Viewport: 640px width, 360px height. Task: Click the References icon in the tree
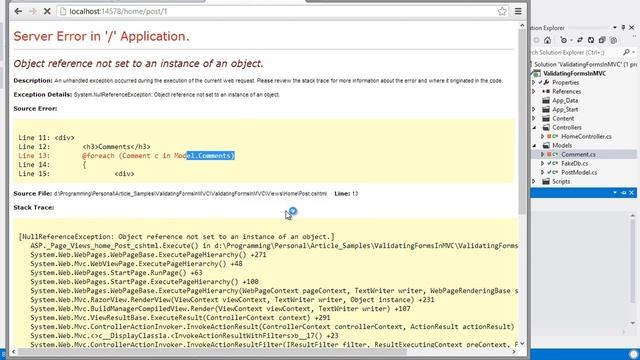point(546,91)
